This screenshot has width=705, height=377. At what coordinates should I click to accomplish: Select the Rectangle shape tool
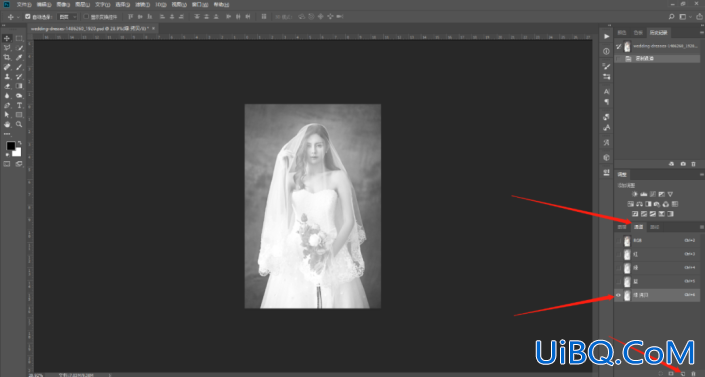(x=19, y=115)
